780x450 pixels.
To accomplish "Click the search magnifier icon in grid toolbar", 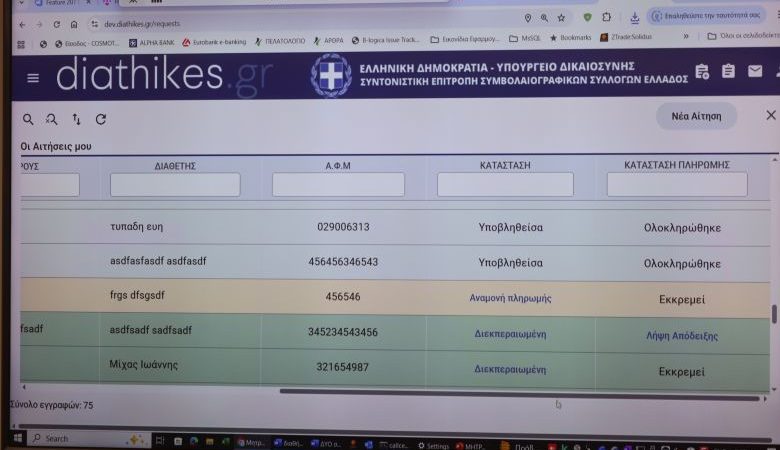I will tap(28, 119).
